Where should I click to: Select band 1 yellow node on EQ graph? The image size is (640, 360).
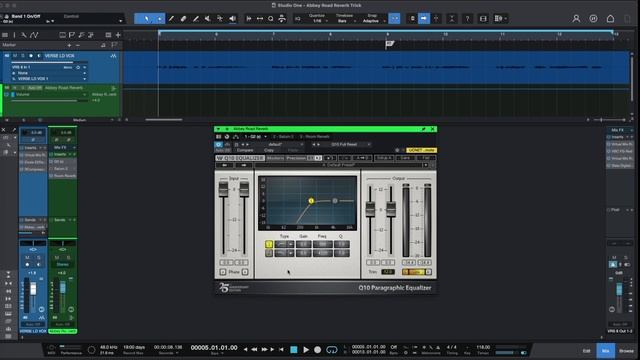click(x=311, y=201)
